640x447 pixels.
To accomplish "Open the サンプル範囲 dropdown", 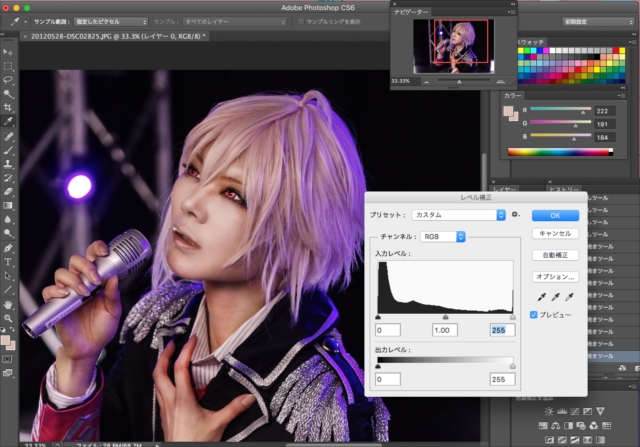I will click(x=111, y=22).
